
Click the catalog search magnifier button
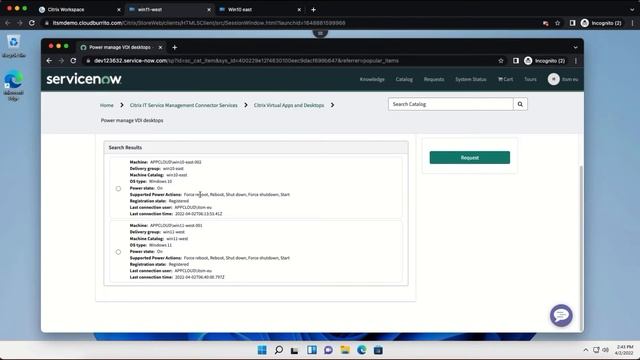pyautogui.click(x=520, y=104)
